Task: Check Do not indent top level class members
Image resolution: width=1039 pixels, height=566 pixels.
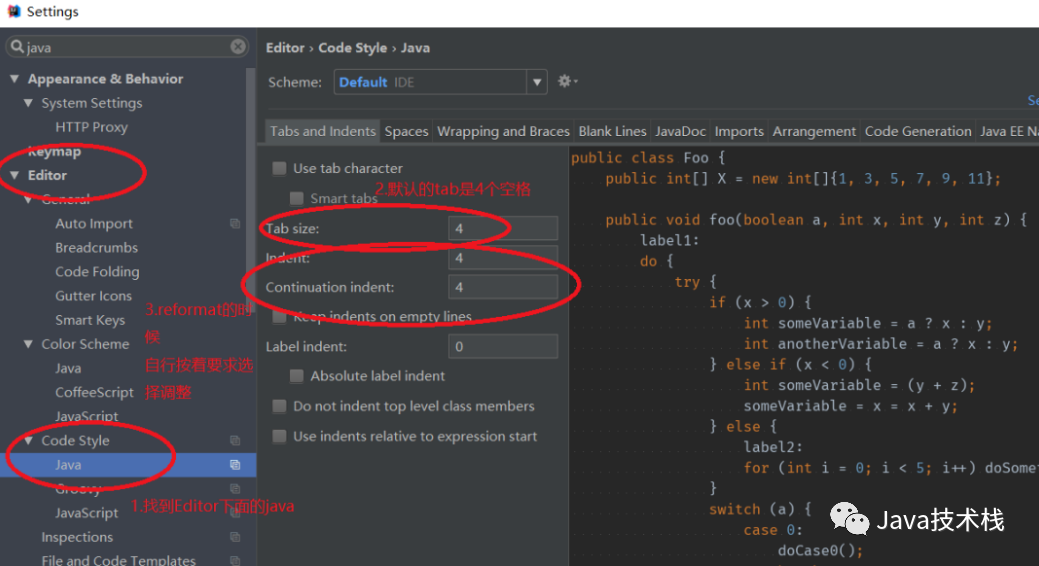Action: point(280,406)
